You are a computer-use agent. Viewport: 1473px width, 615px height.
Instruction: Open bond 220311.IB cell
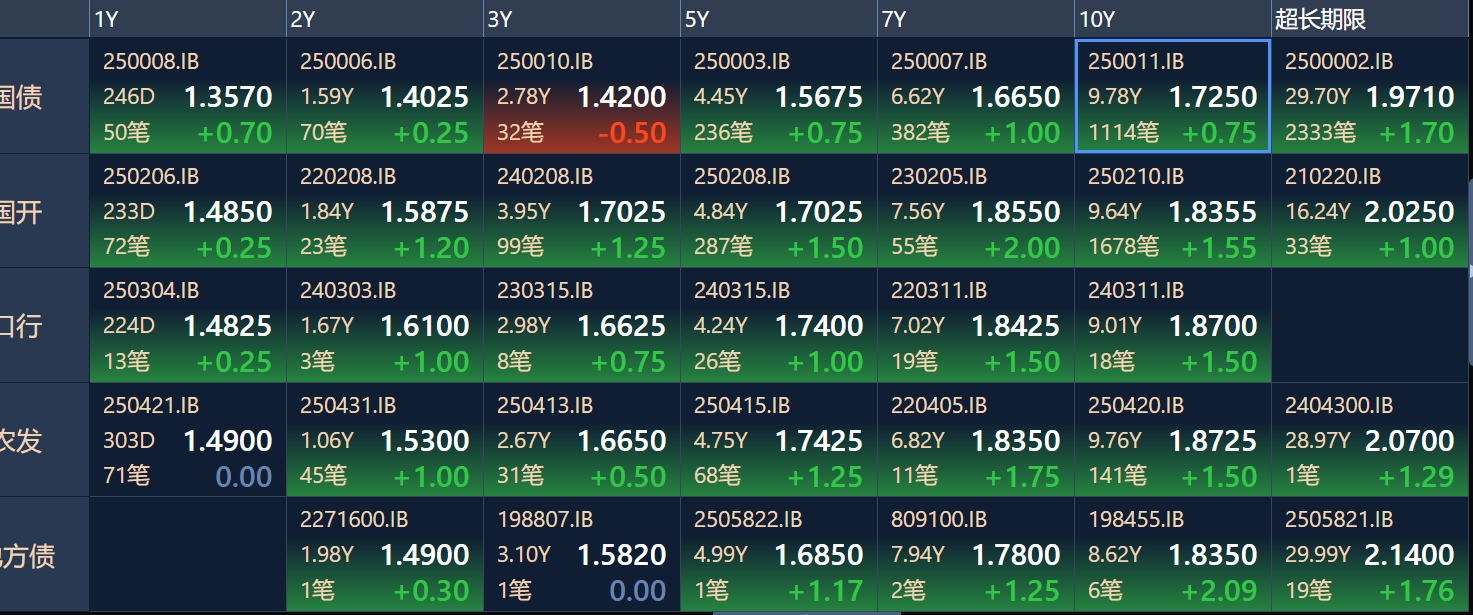click(976, 325)
